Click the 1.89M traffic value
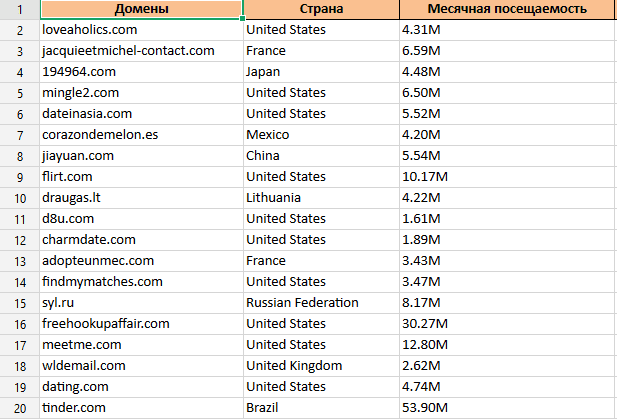The width and height of the screenshot is (617, 419). click(507, 240)
